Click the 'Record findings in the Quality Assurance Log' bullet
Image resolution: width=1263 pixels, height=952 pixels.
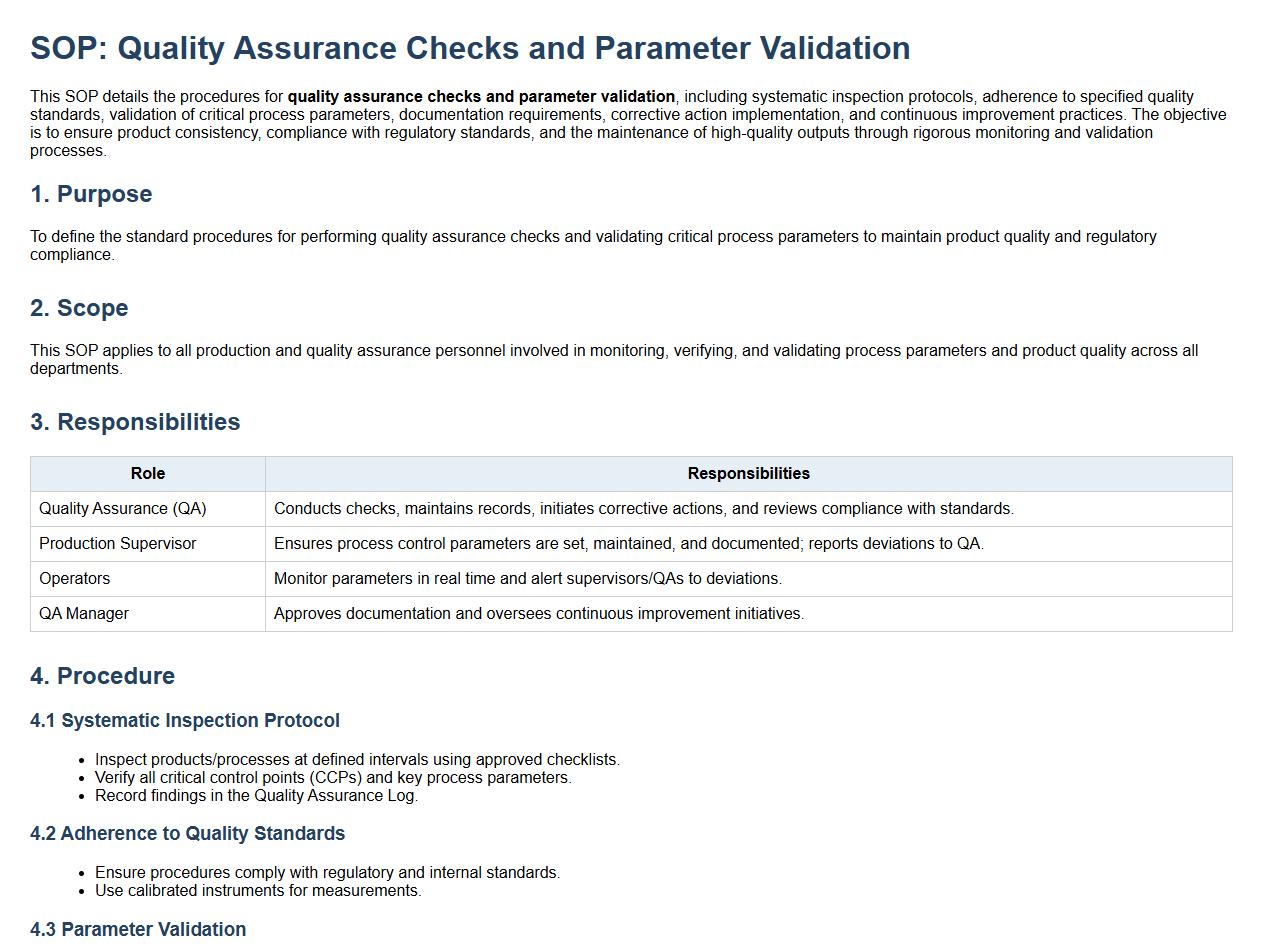256,796
